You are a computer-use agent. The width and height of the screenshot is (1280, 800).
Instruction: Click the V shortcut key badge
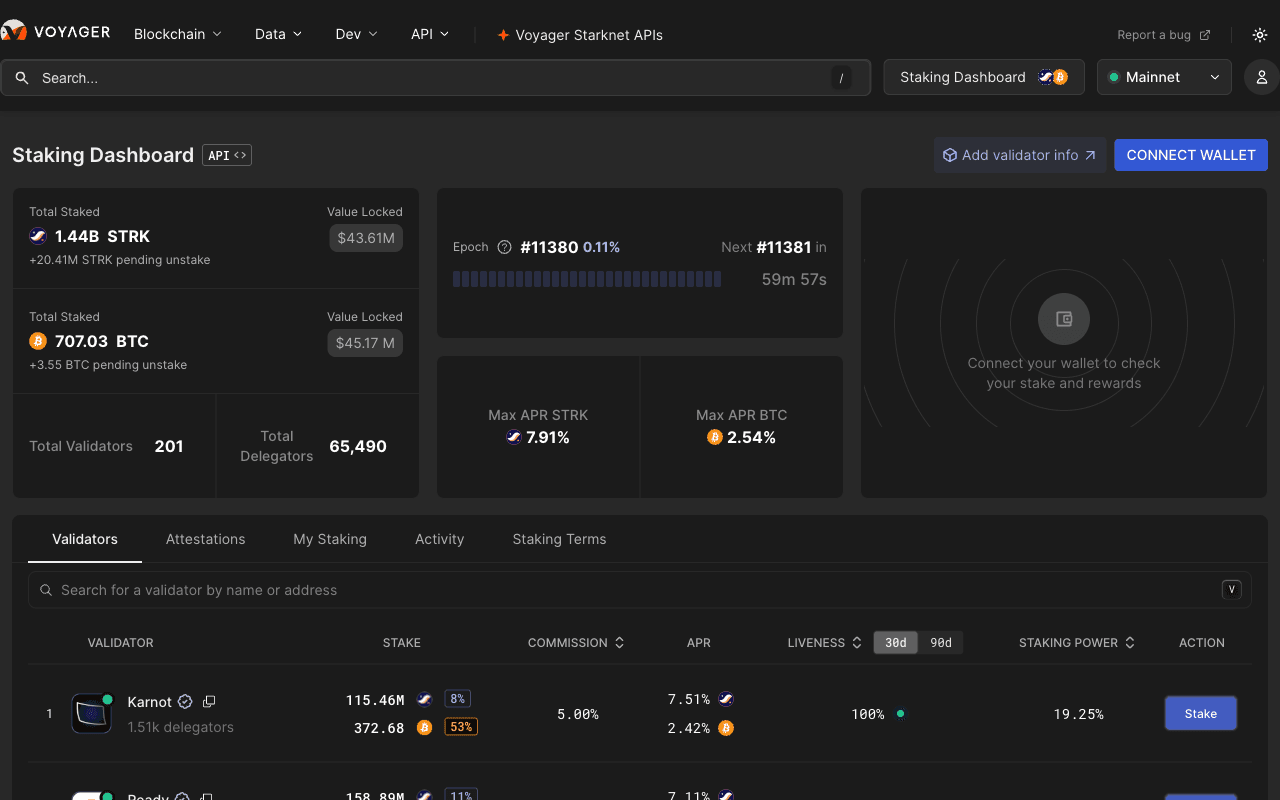coord(1232,590)
